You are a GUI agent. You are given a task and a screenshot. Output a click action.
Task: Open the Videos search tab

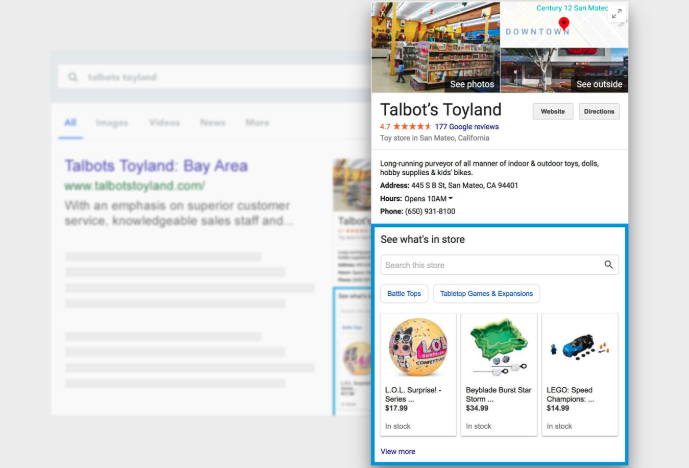tap(164, 123)
